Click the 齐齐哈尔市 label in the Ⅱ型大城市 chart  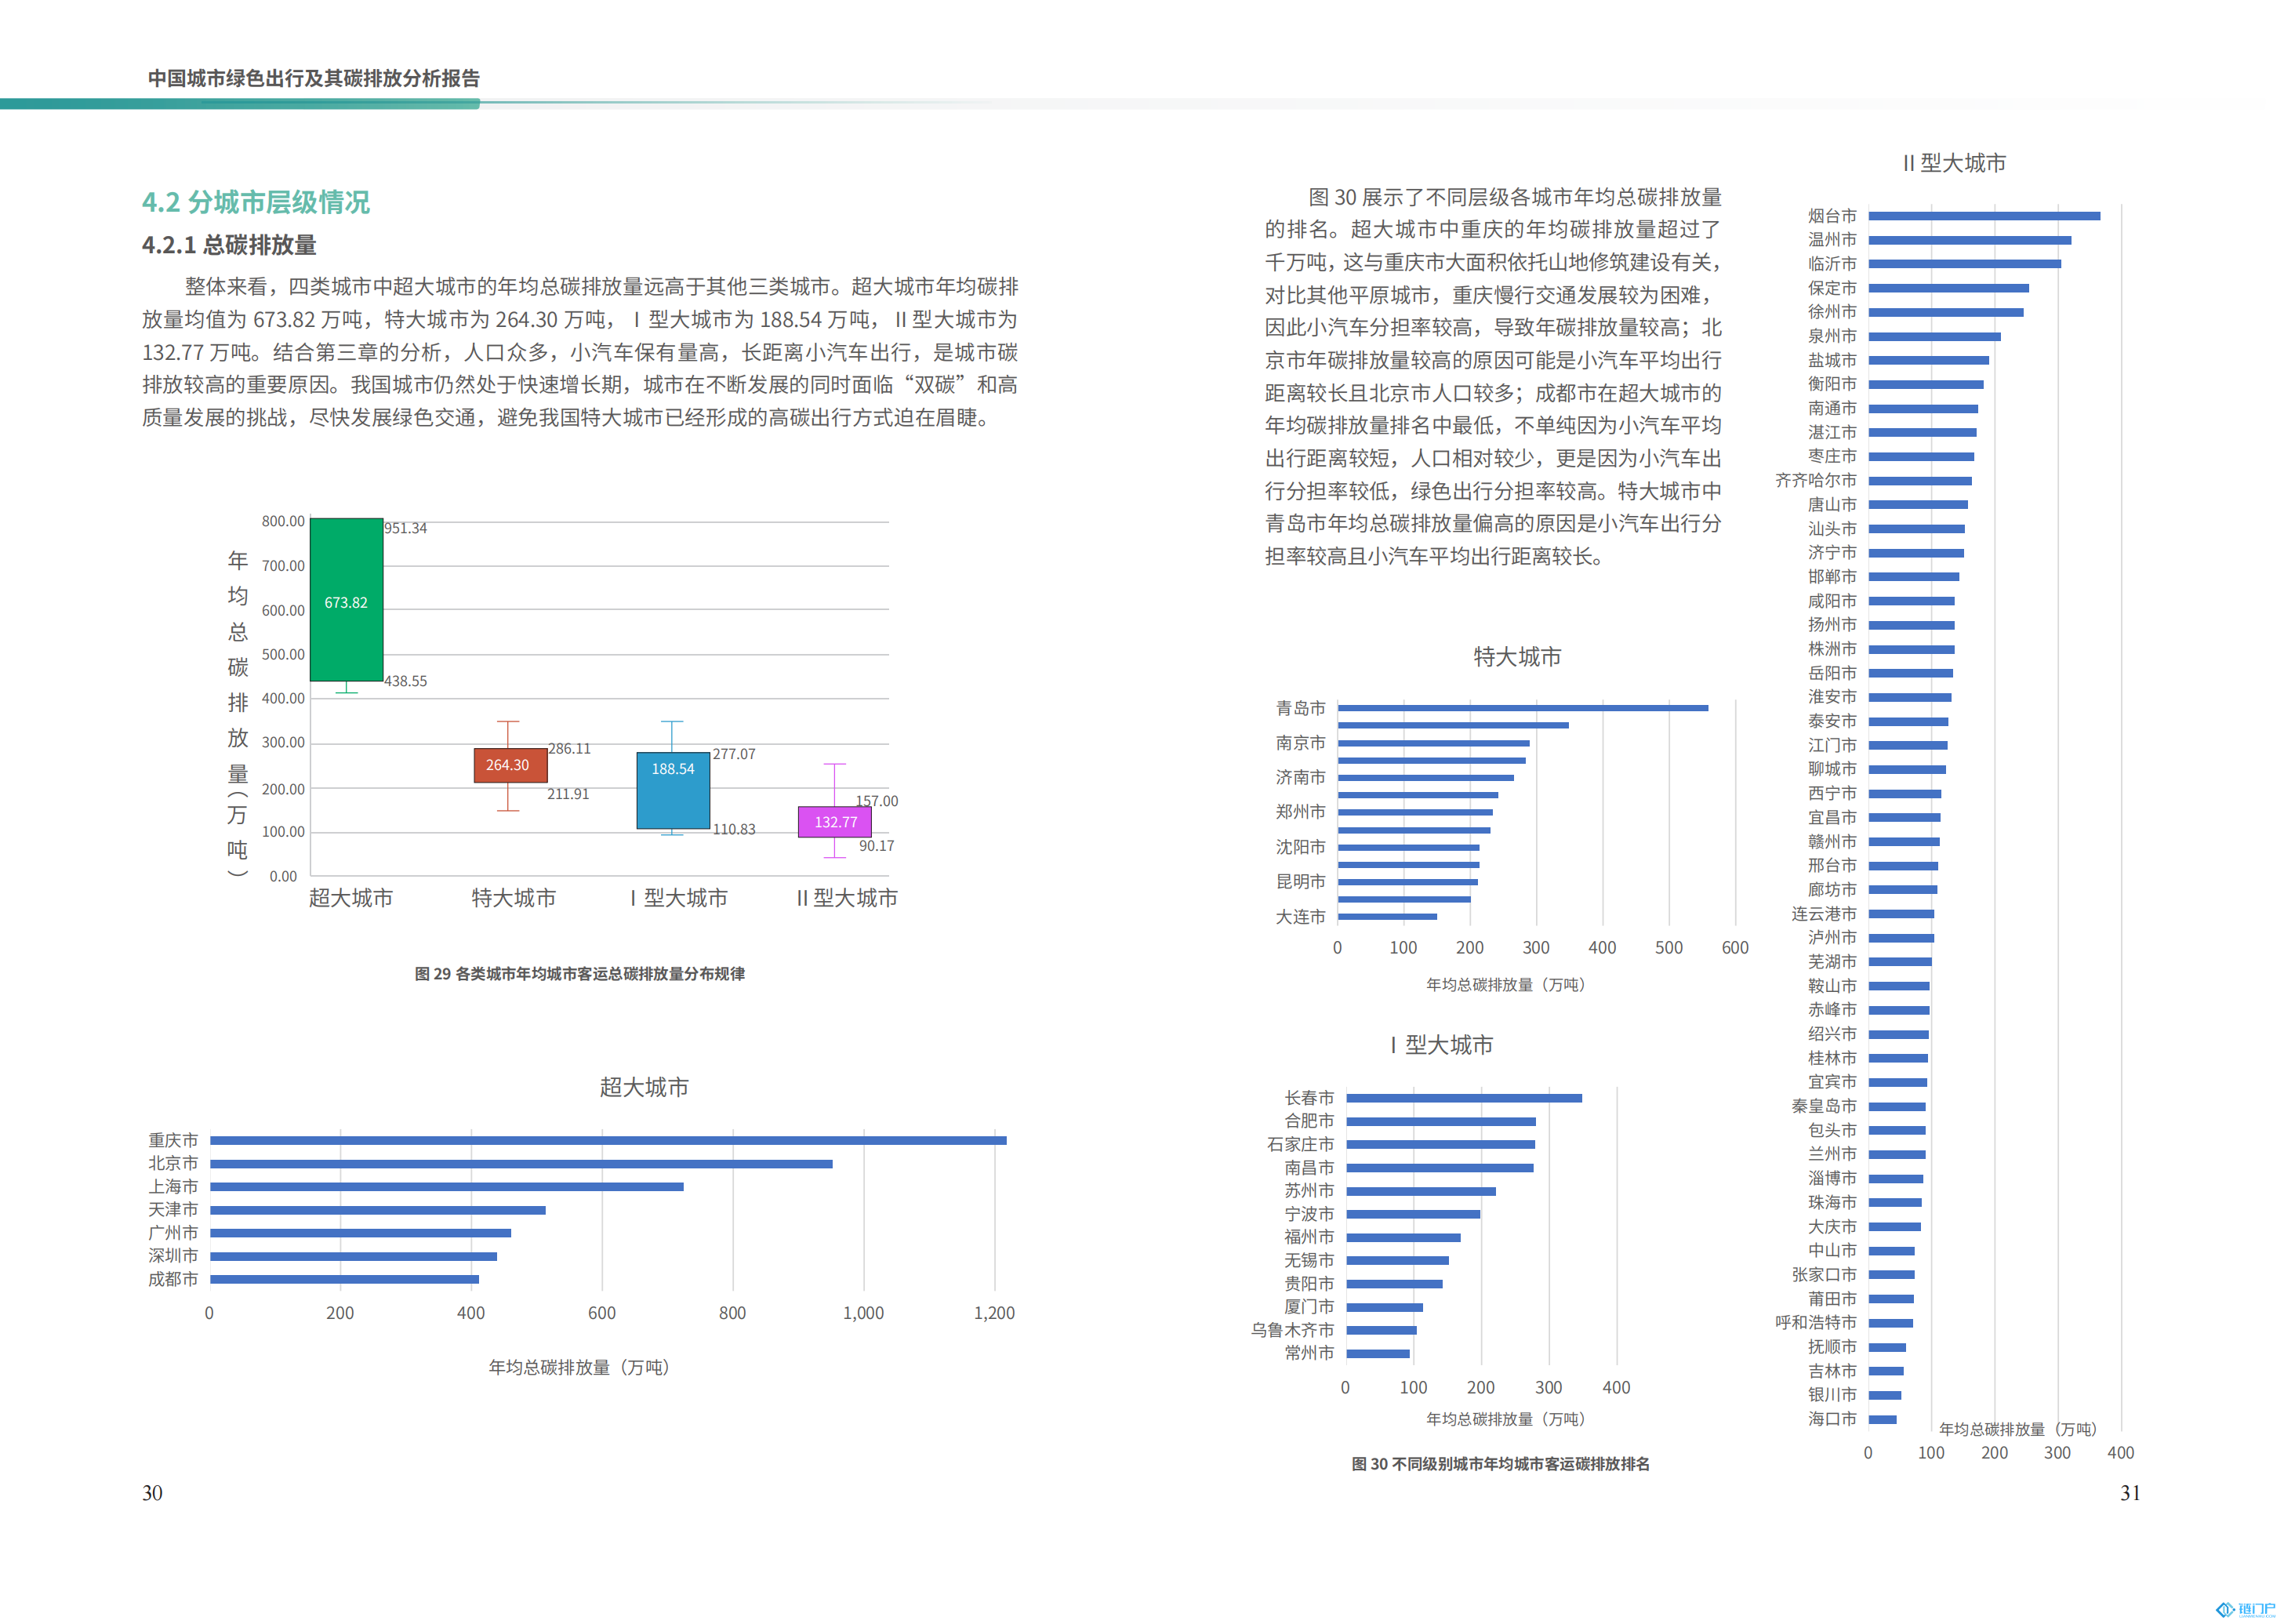tap(1816, 481)
